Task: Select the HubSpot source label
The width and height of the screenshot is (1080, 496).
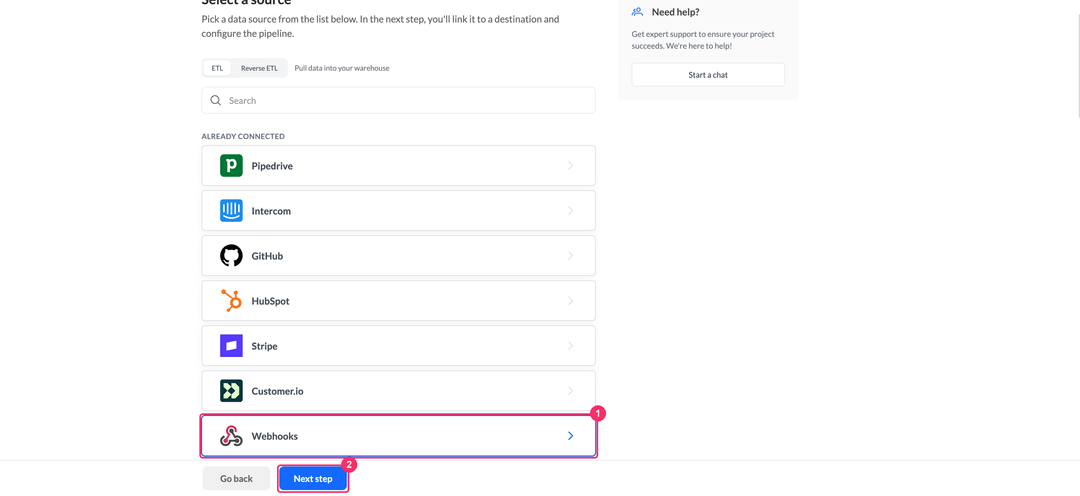Action: tap(271, 301)
